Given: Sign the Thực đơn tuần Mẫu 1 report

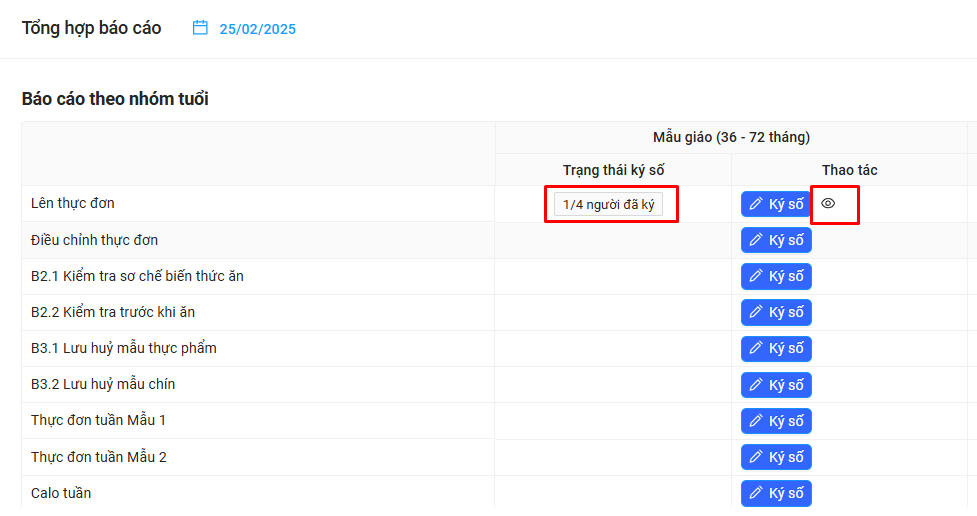Looking at the screenshot, I should pos(776,421).
